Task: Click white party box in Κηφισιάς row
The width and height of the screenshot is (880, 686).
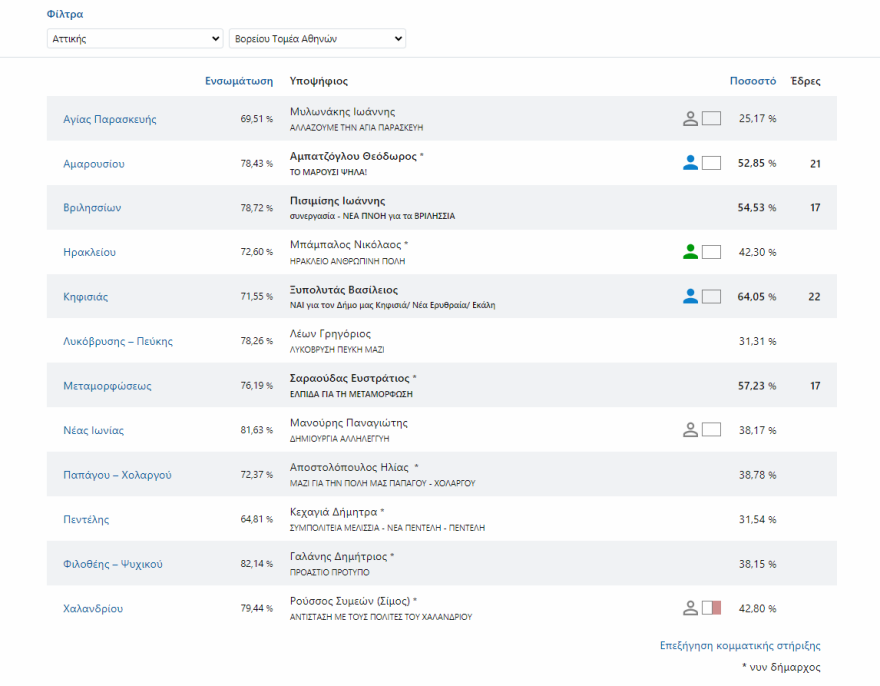Action: (x=711, y=296)
